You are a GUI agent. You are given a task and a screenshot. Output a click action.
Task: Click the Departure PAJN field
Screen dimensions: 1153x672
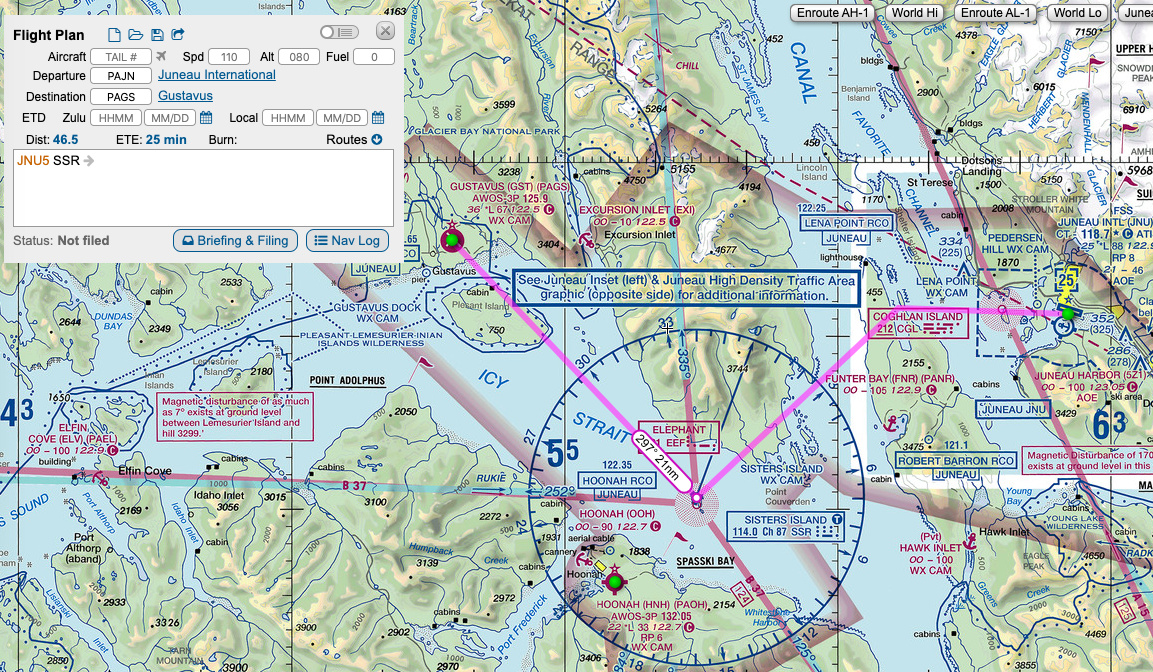click(121, 76)
